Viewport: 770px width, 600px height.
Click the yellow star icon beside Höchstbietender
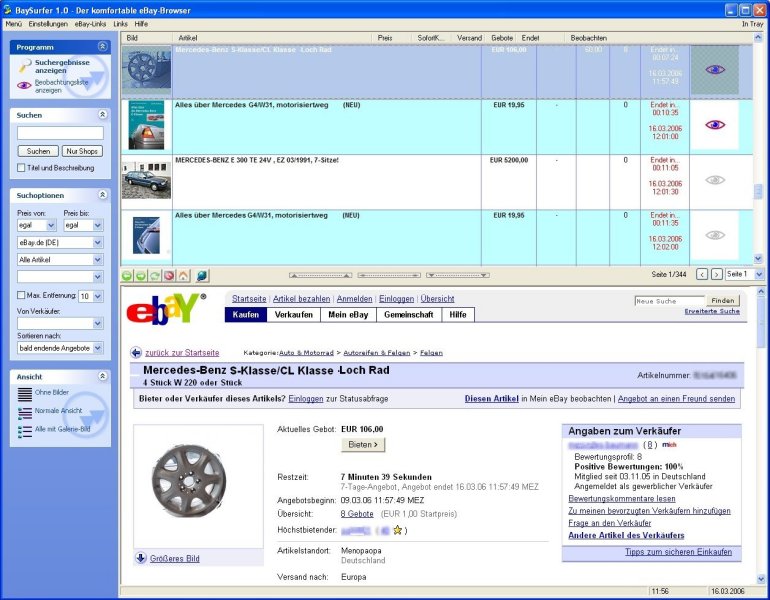(397, 530)
